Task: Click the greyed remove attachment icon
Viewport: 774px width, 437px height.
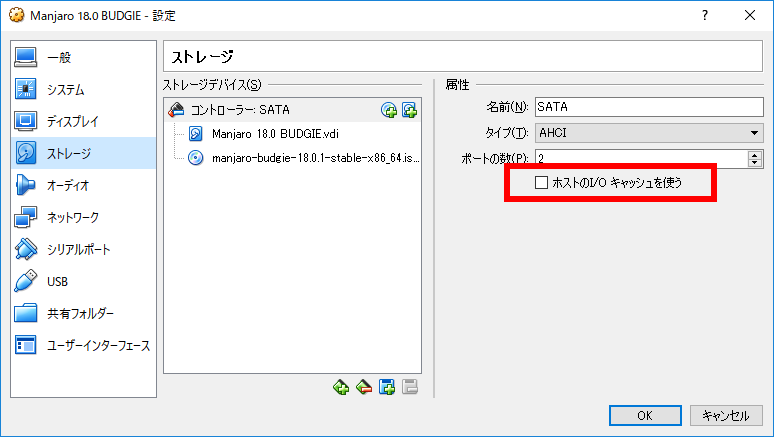Action: point(410,387)
